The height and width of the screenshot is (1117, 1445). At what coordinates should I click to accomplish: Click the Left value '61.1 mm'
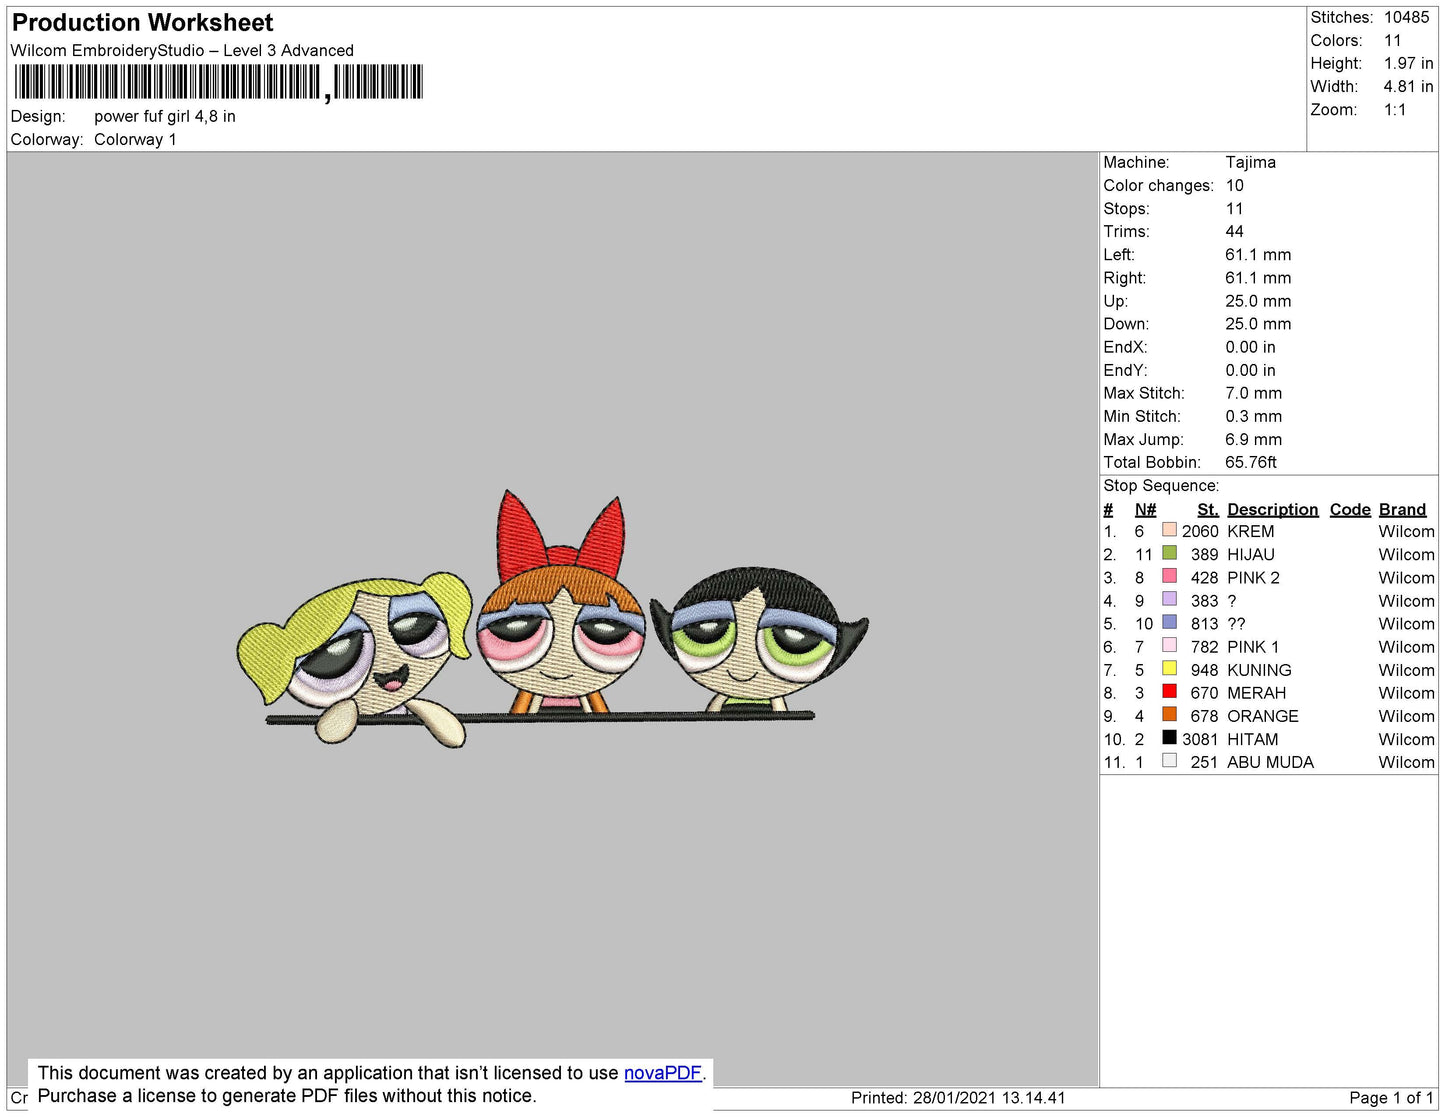pyautogui.click(x=1258, y=255)
